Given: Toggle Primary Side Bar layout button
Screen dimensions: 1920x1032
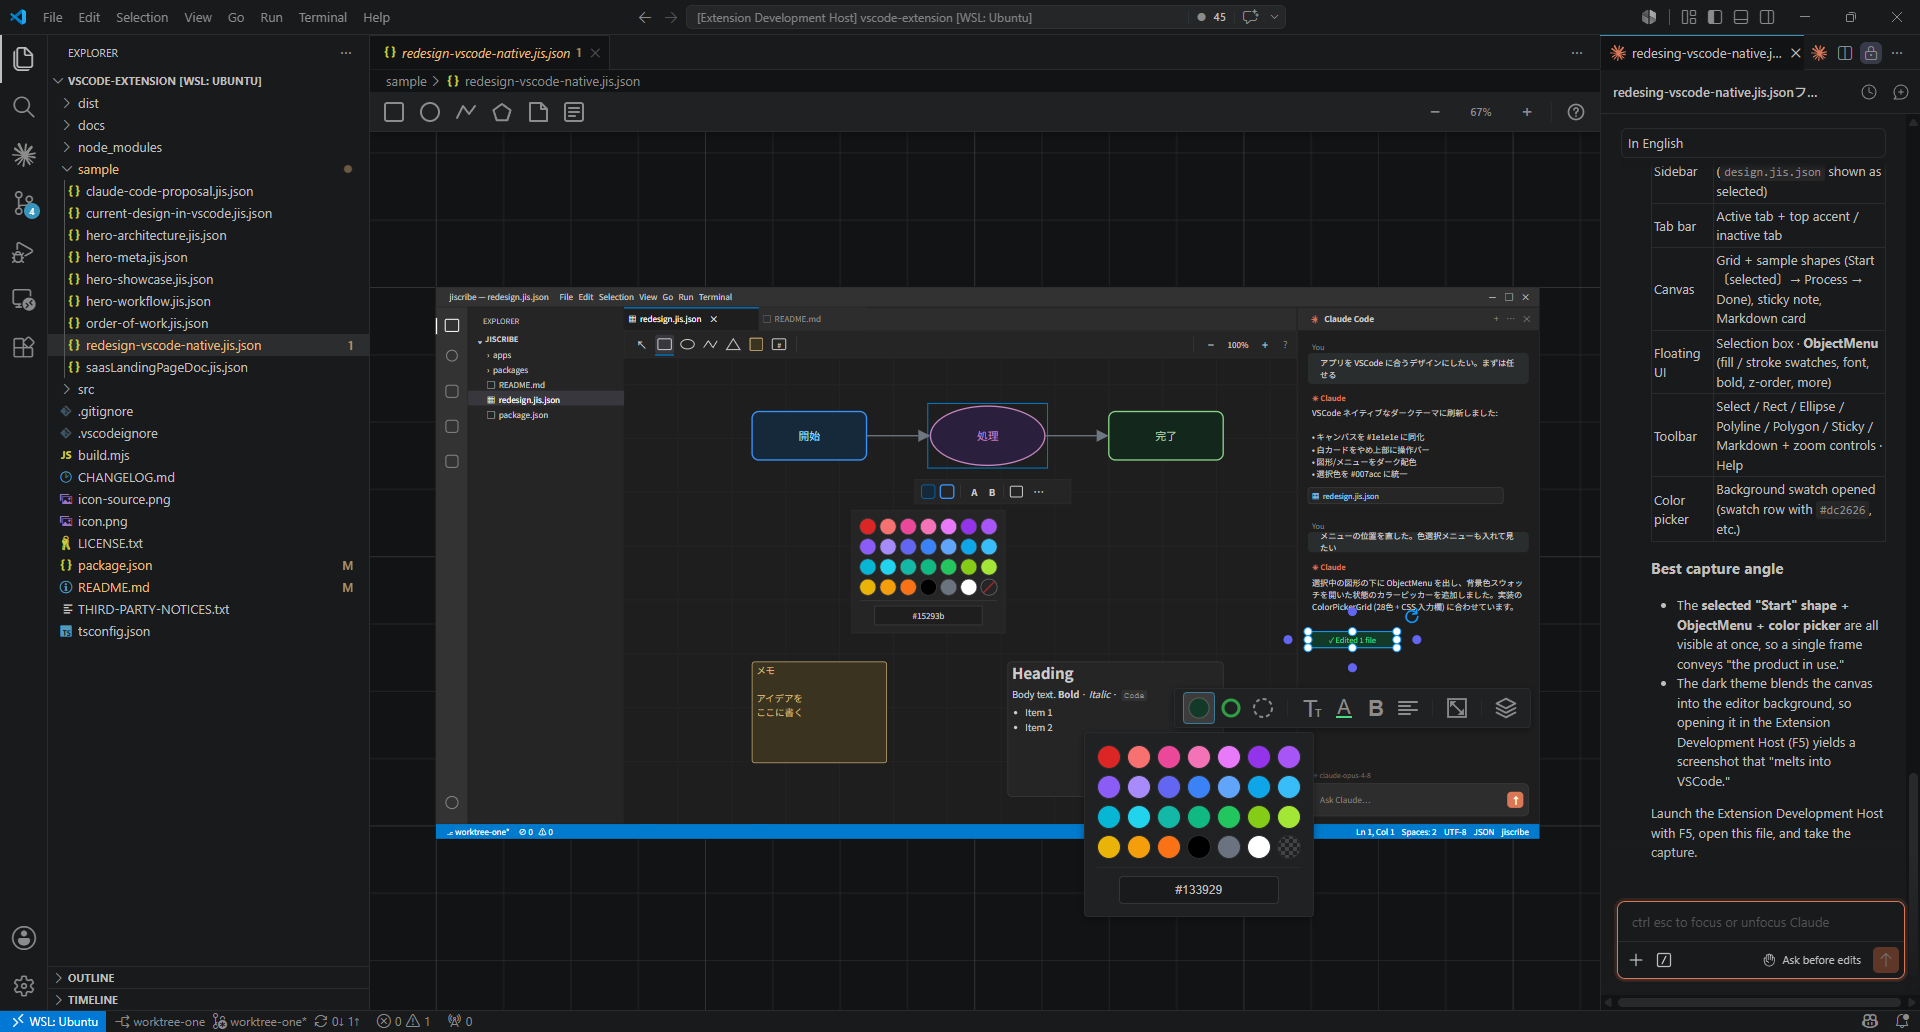Looking at the screenshot, I should pyautogui.click(x=1715, y=17).
